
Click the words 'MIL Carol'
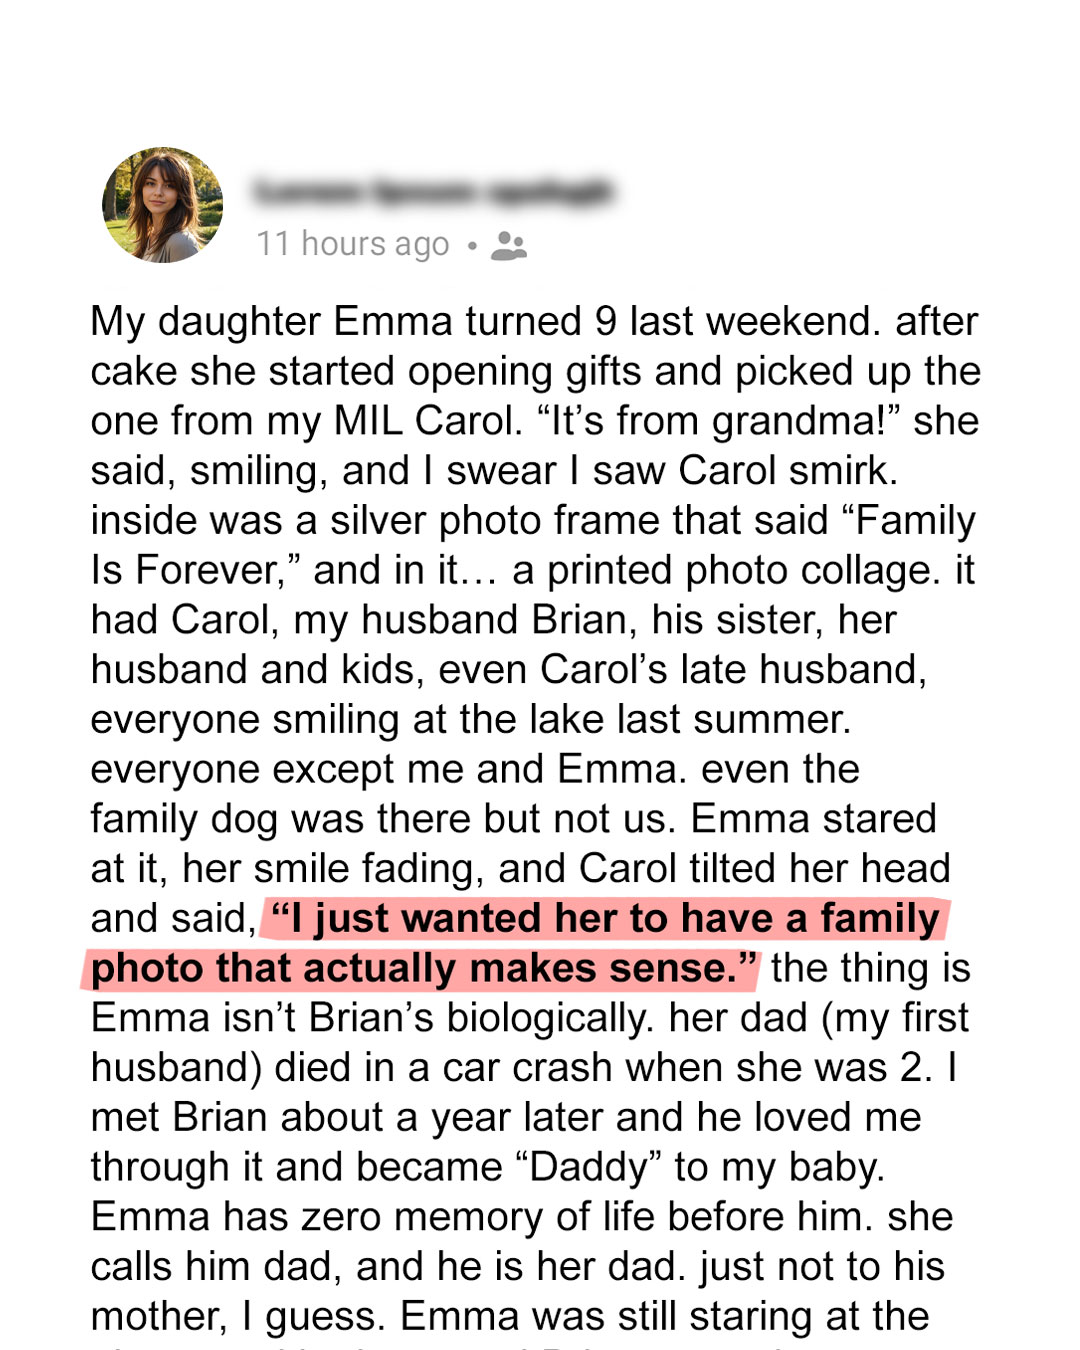pos(425,421)
